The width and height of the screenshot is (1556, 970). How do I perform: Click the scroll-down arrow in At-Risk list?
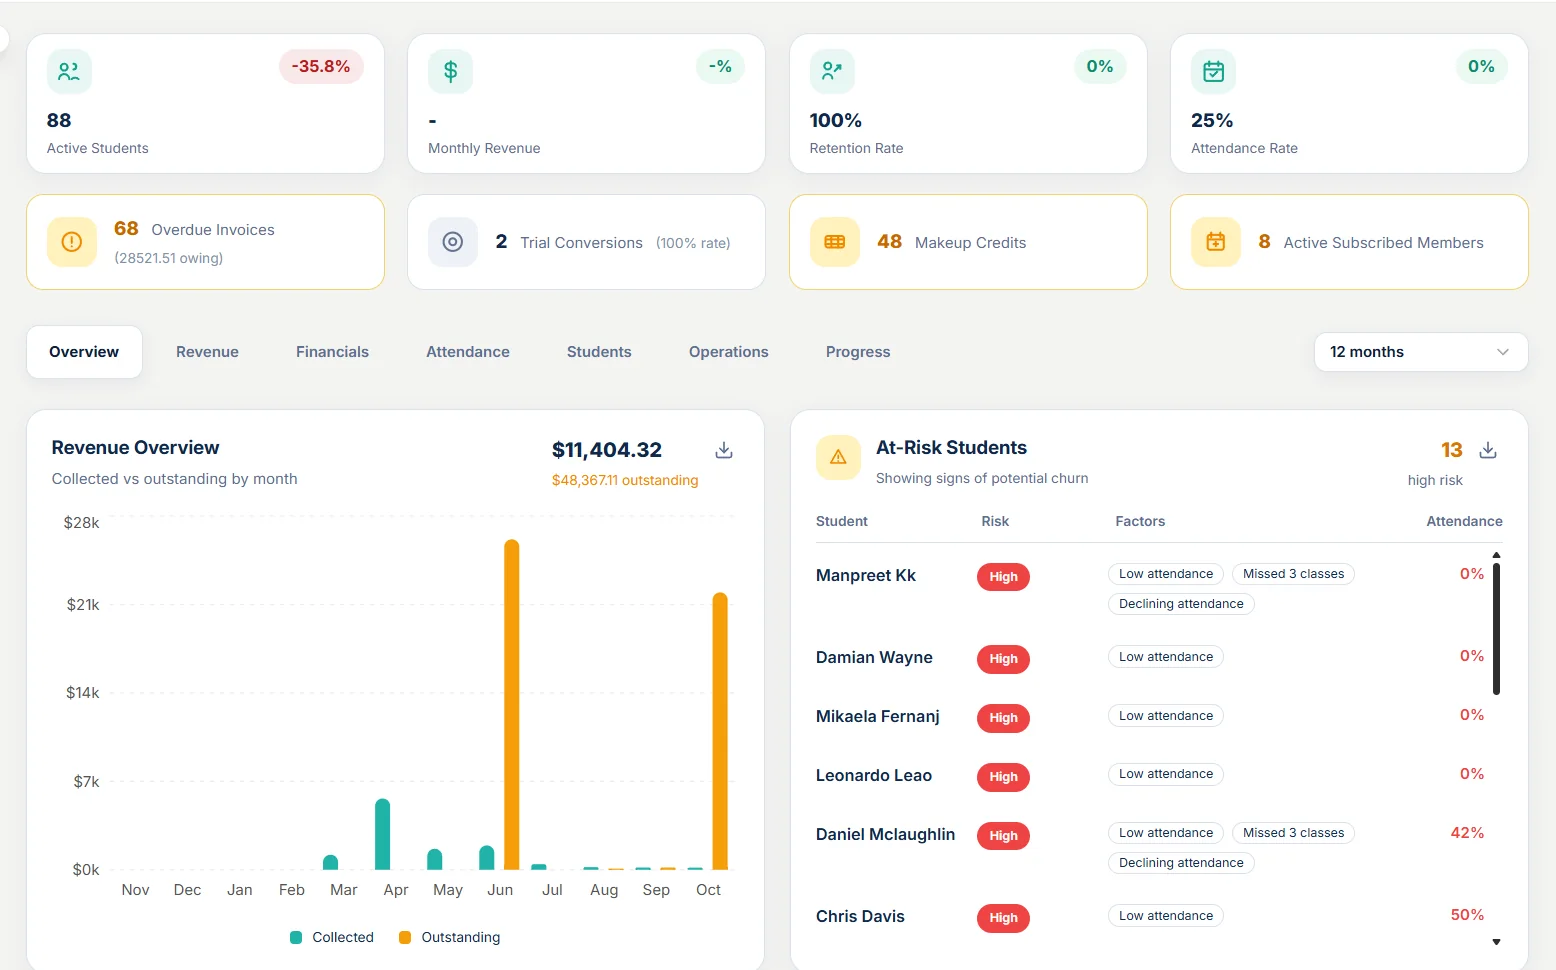pos(1496,942)
